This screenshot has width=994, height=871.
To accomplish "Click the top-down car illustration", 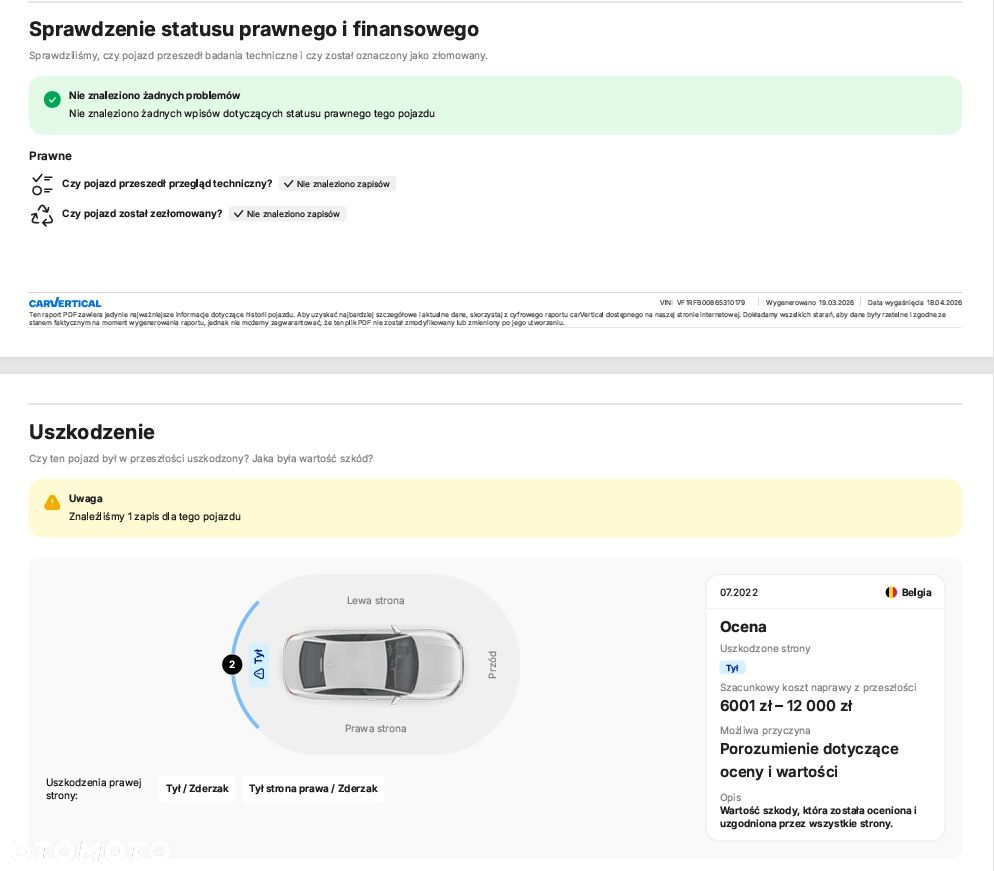I will pyautogui.click(x=373, y=664).
